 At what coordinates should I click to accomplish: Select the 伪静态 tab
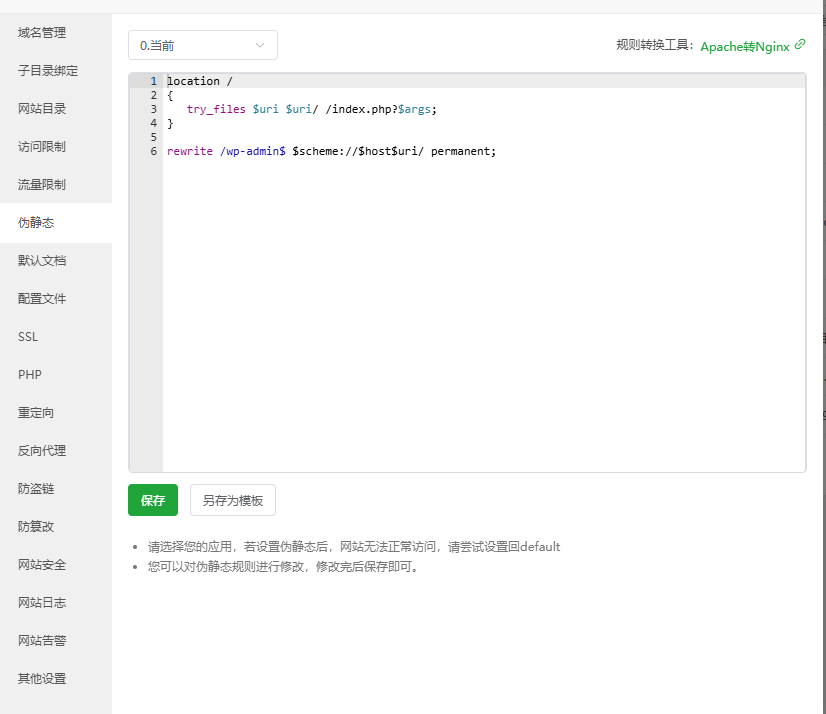coord(36,223)
